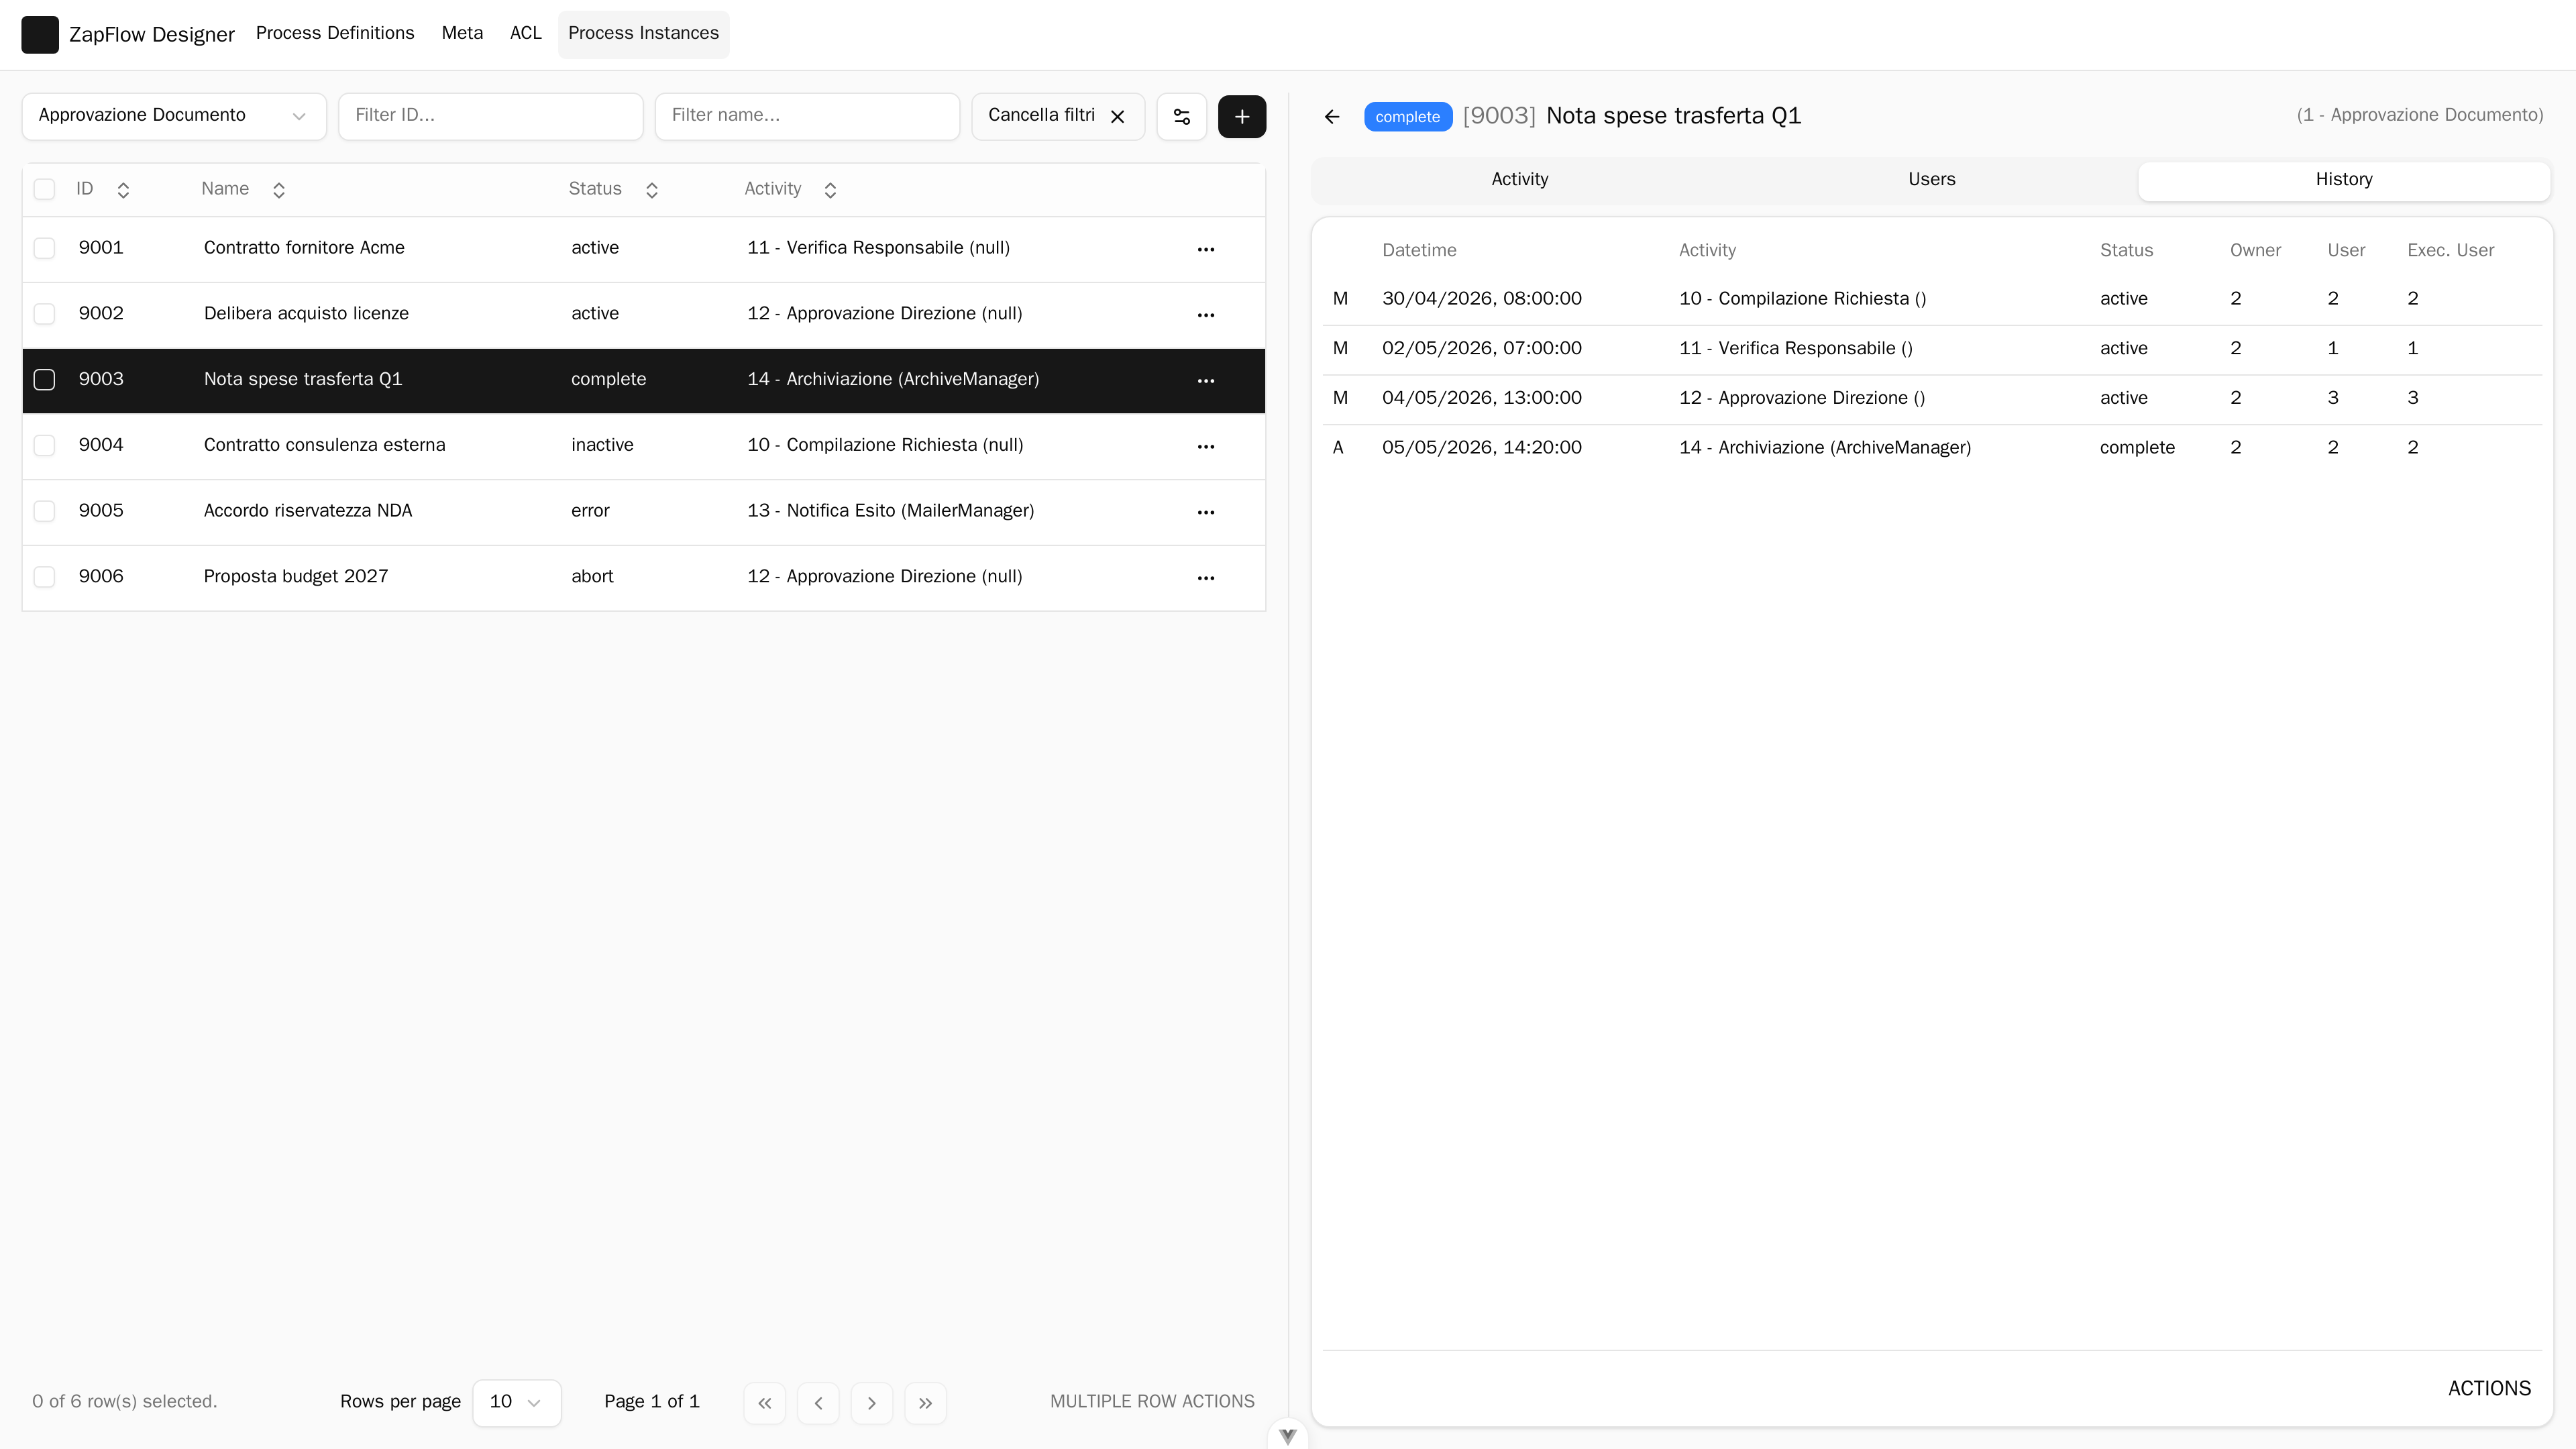2576x1449 pixels.
Task: Open the rows per page dropdown
Action: coord(517,1403)
